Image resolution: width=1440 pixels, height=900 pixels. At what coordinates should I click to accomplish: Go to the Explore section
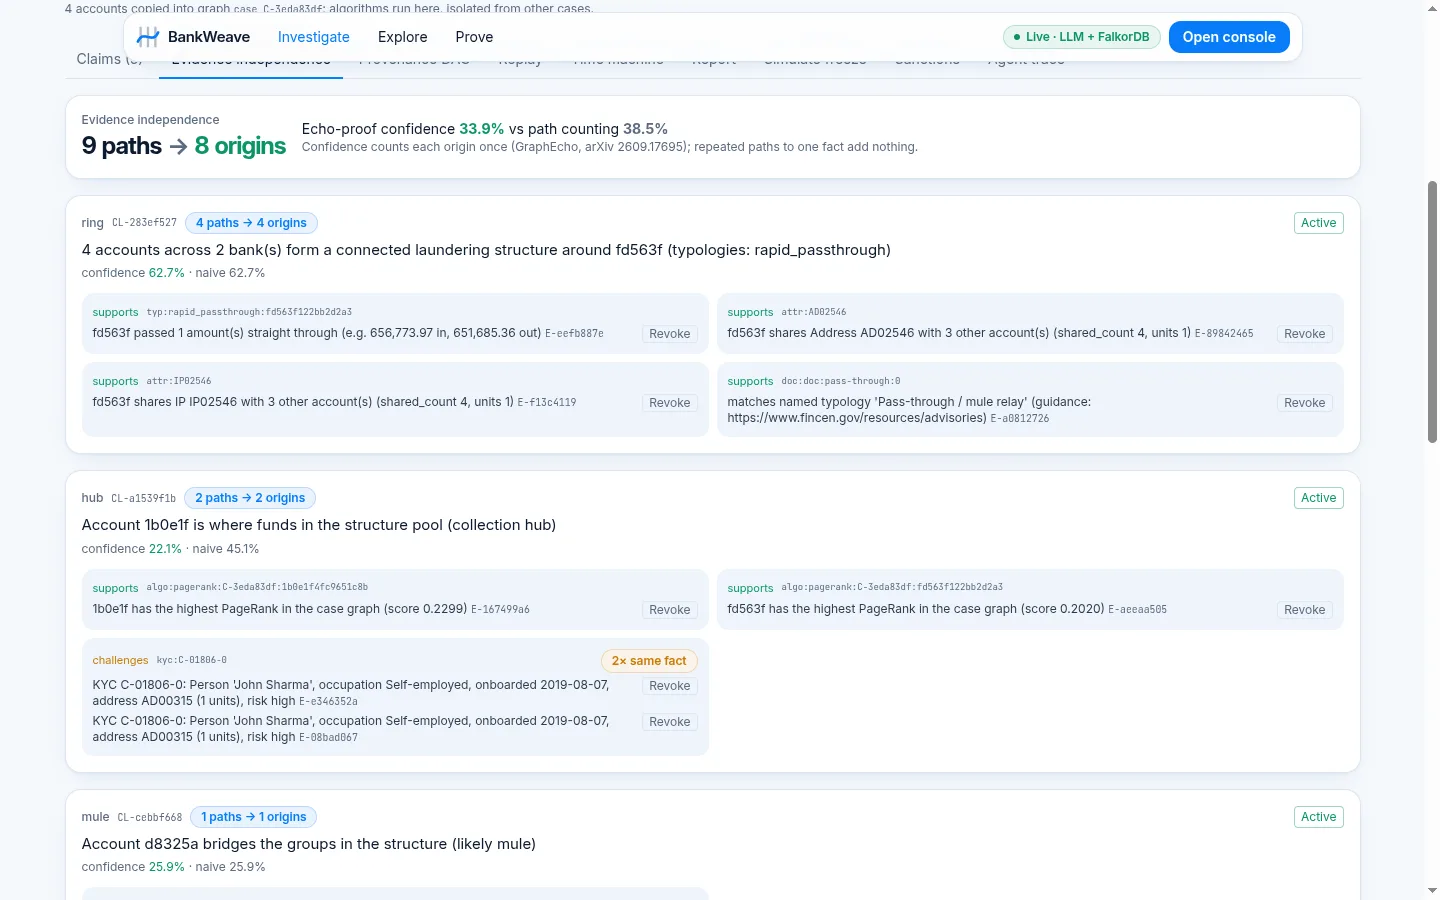403,37
